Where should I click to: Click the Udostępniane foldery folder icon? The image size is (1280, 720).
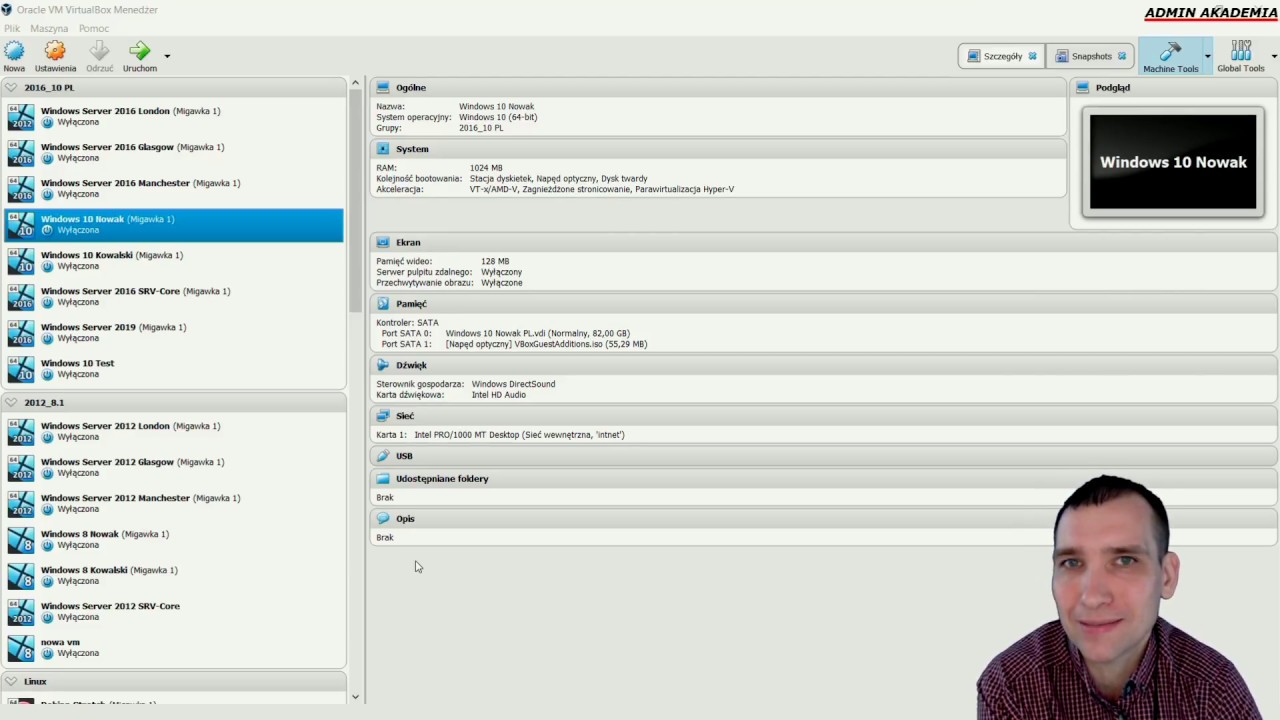click(x=383, y=478)
